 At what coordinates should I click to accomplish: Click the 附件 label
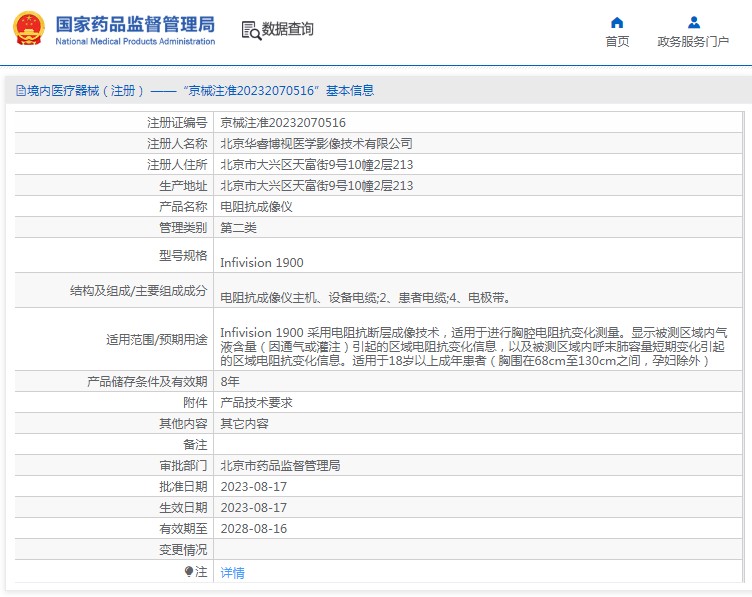pyautogui.click(x=195, y=402)
